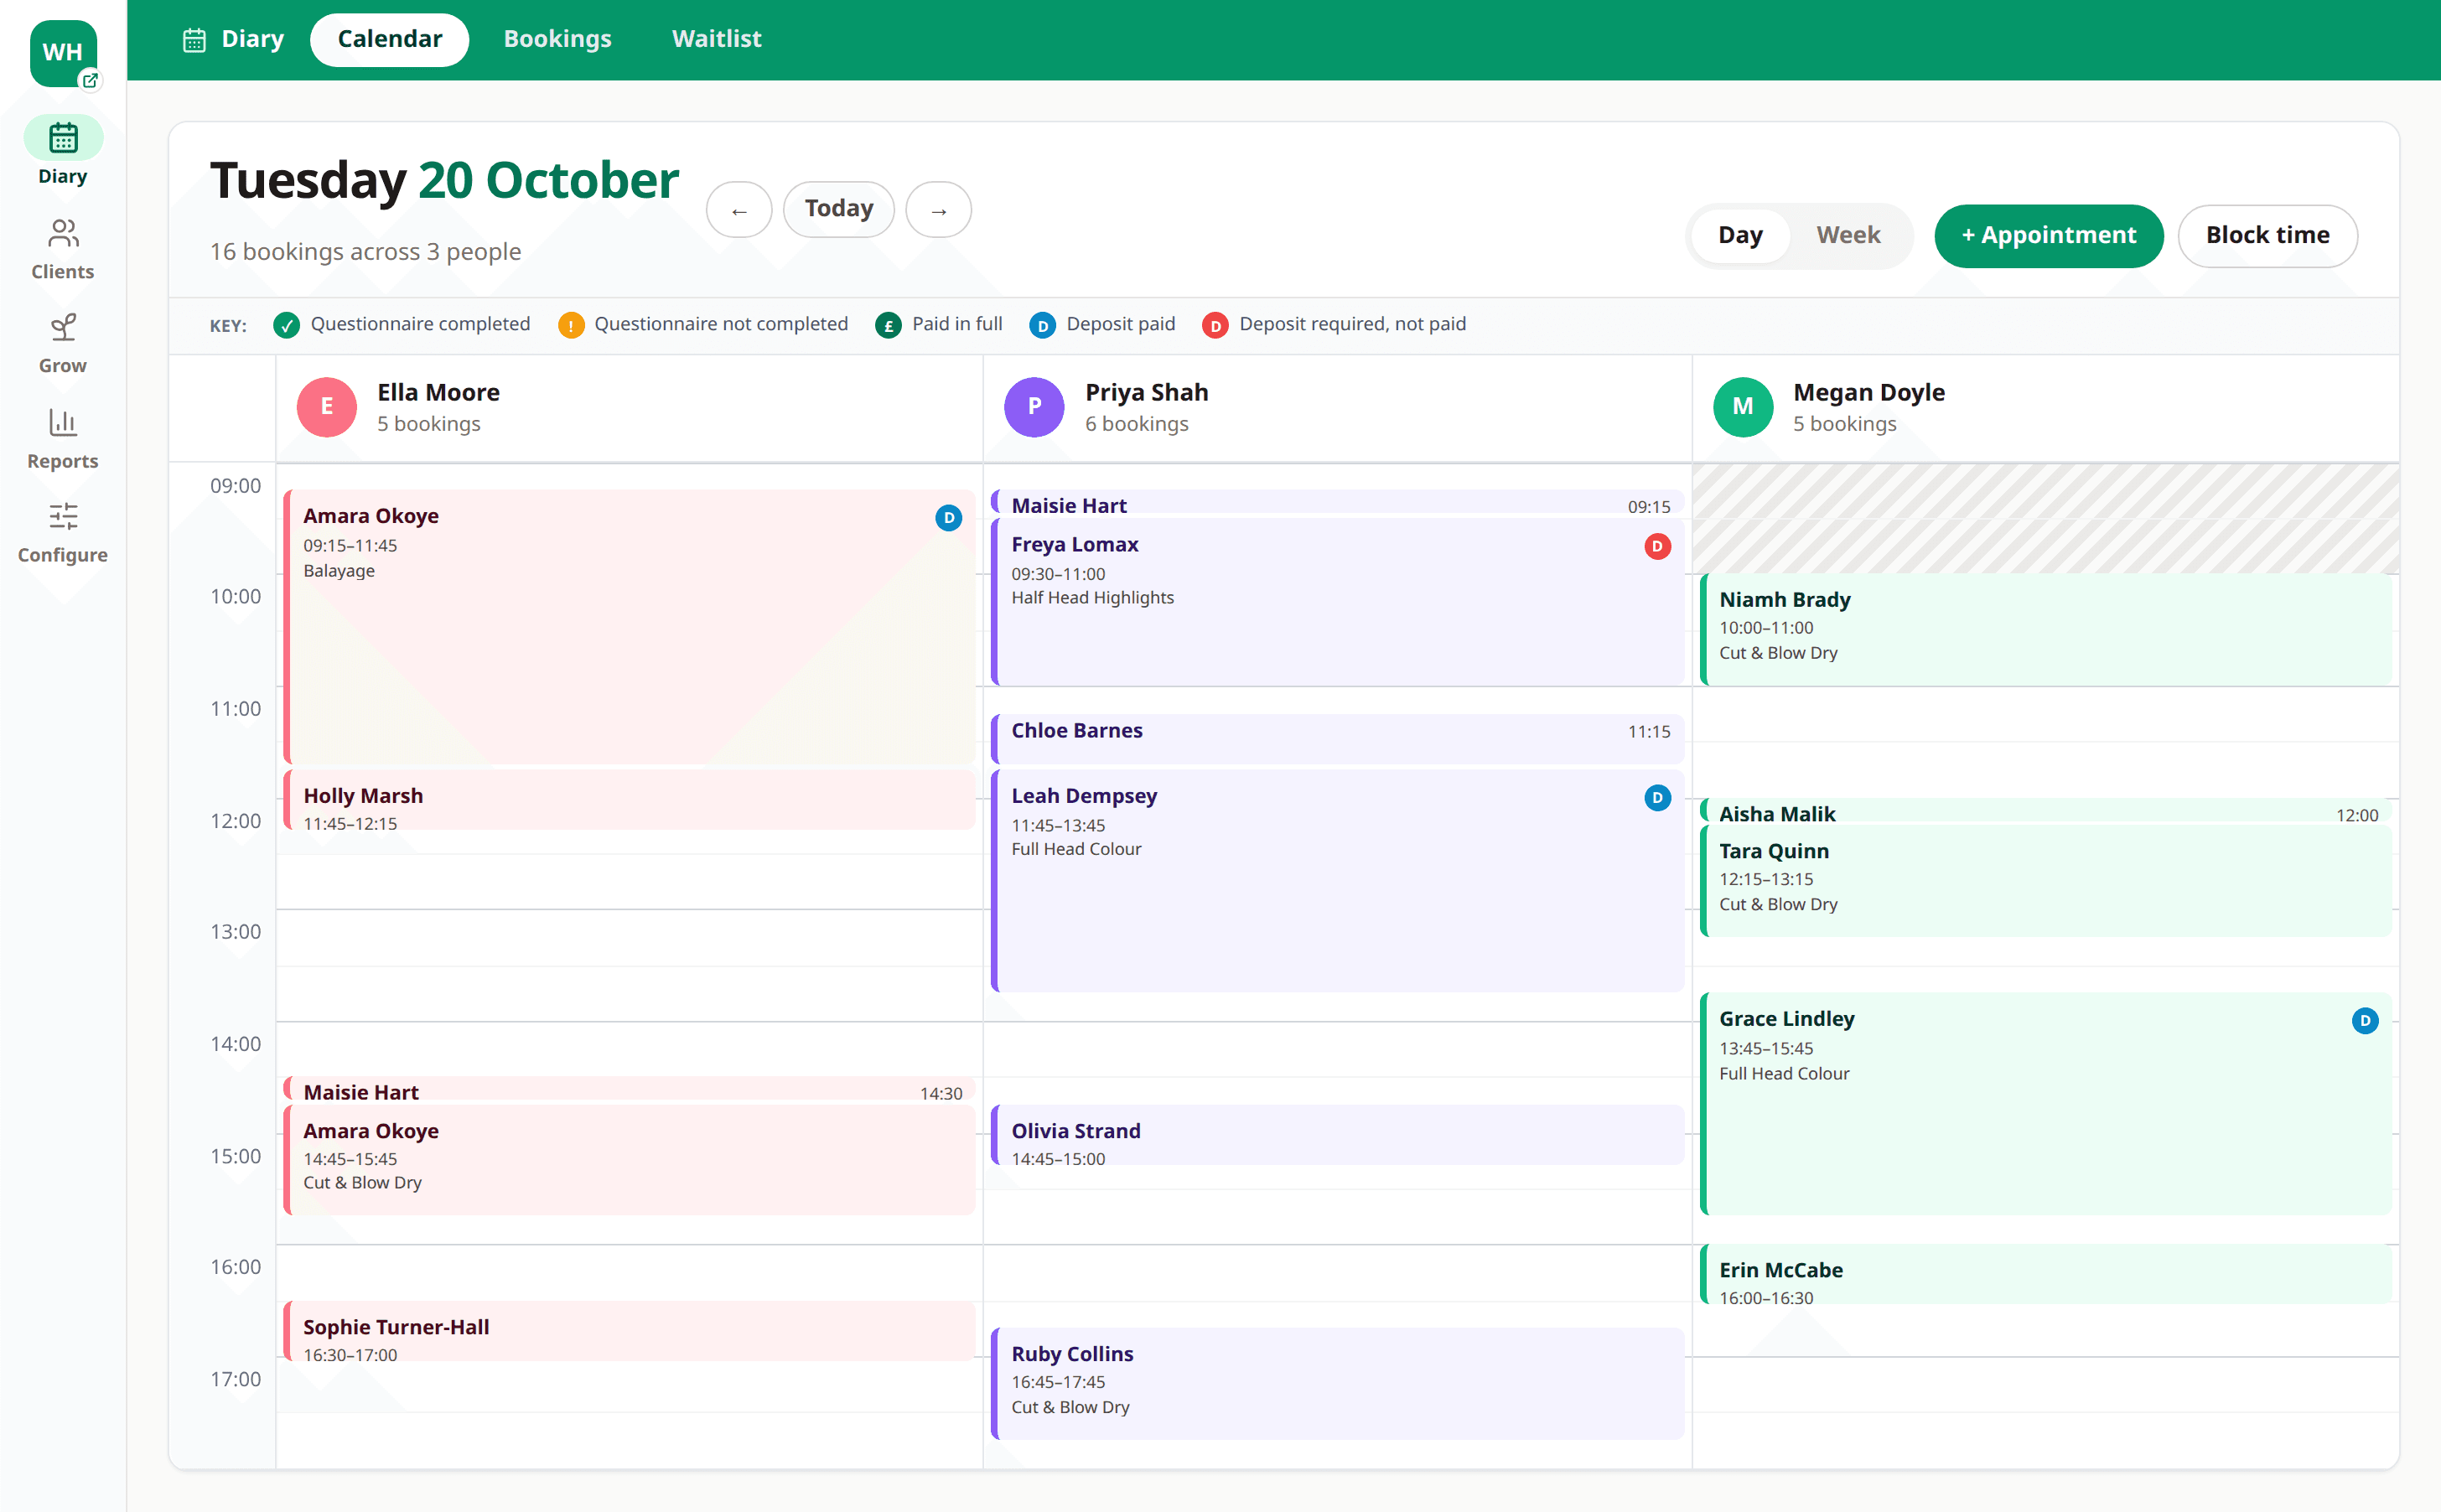Click Priya Shah's avatar
Screen dimensions: 2441x1512
[1034, 407]
